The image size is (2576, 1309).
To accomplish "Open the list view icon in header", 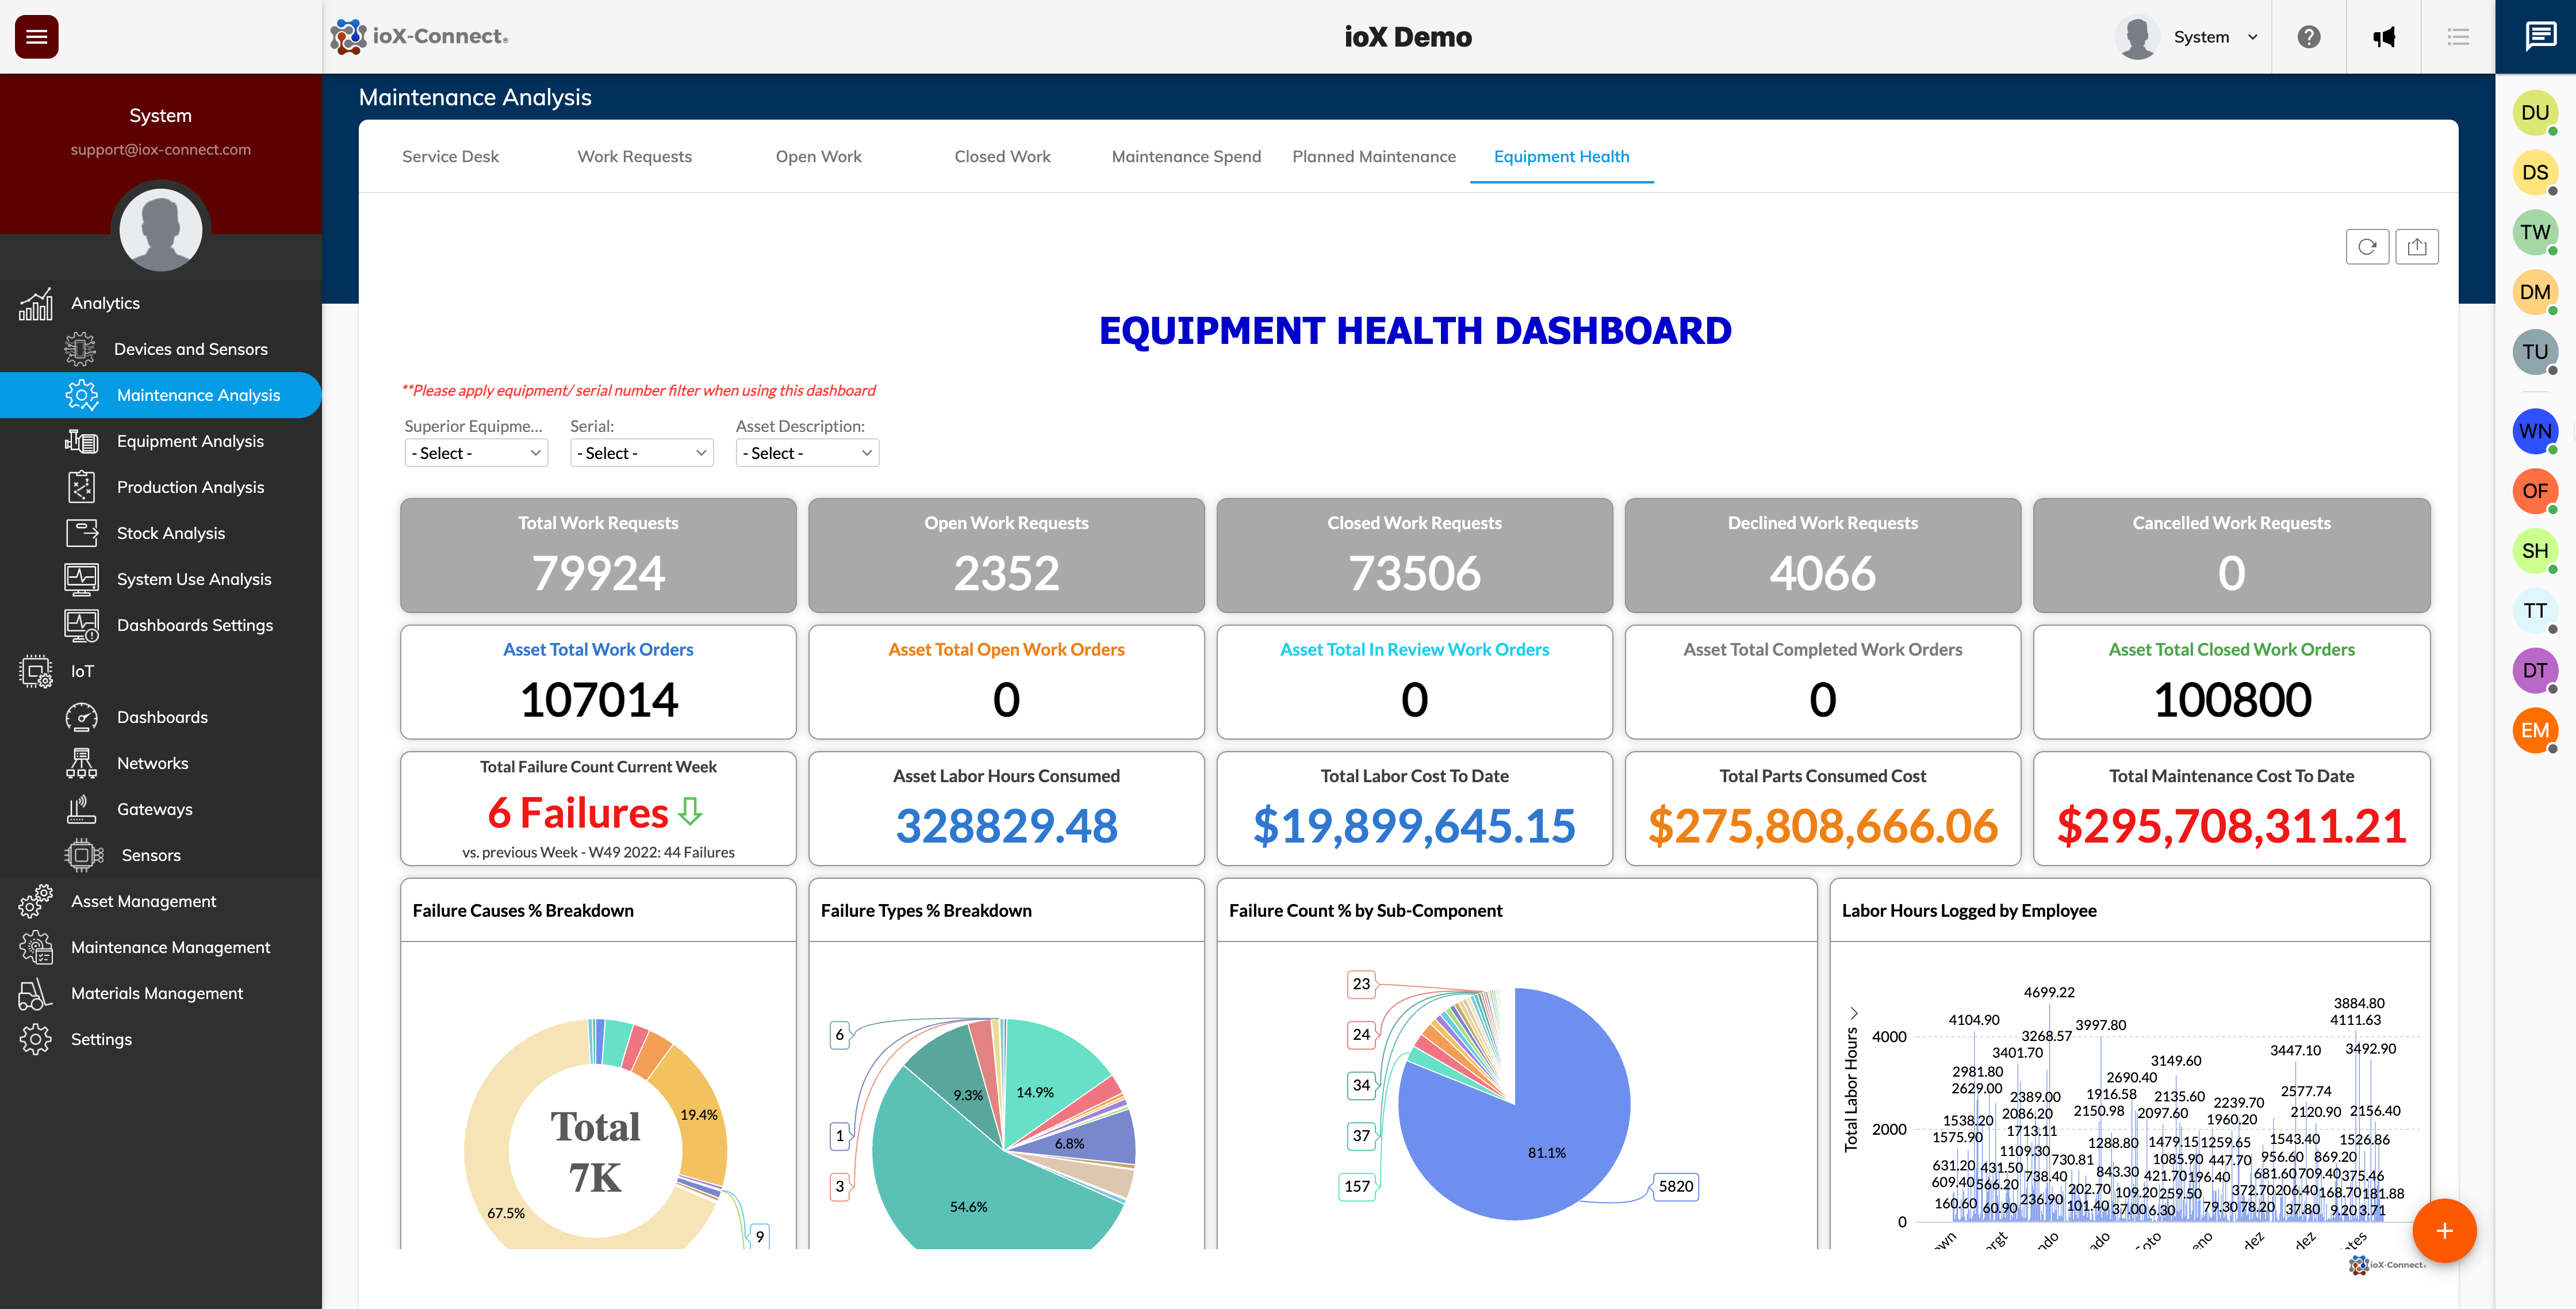I will coord(2458,37).
